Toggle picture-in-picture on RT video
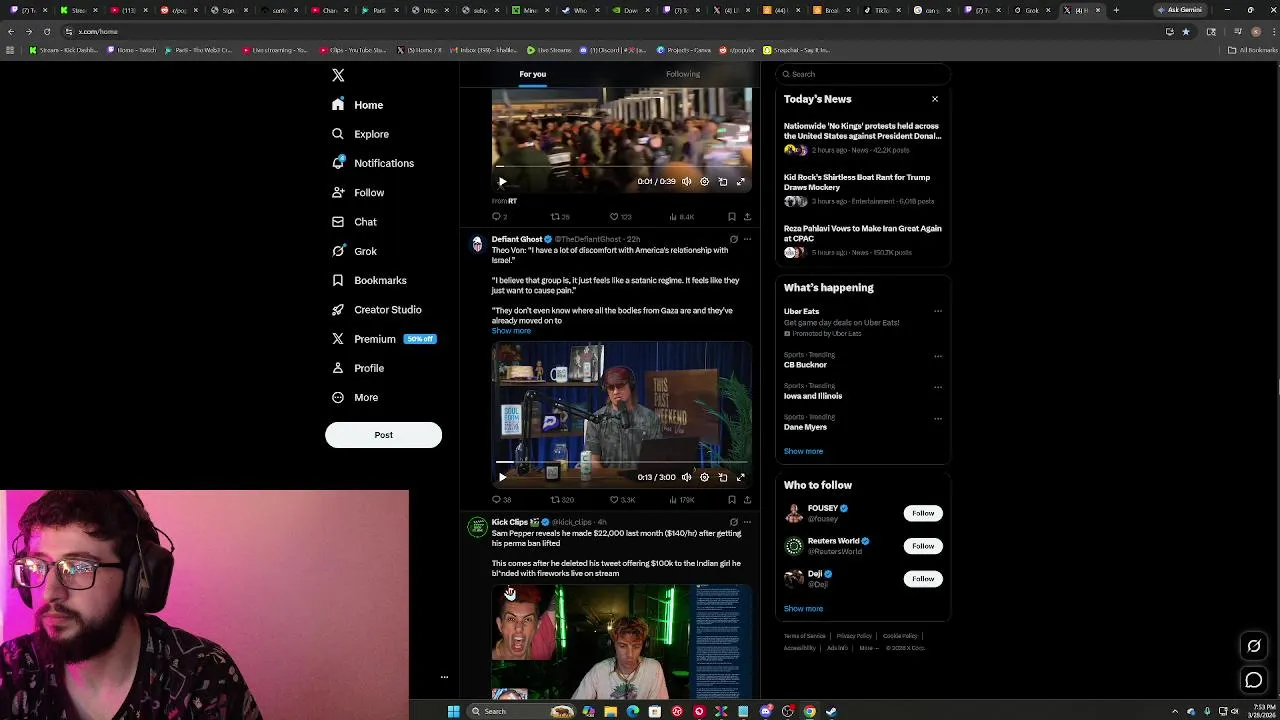Viewport: 1280px width, 720px height. [723, 182]
